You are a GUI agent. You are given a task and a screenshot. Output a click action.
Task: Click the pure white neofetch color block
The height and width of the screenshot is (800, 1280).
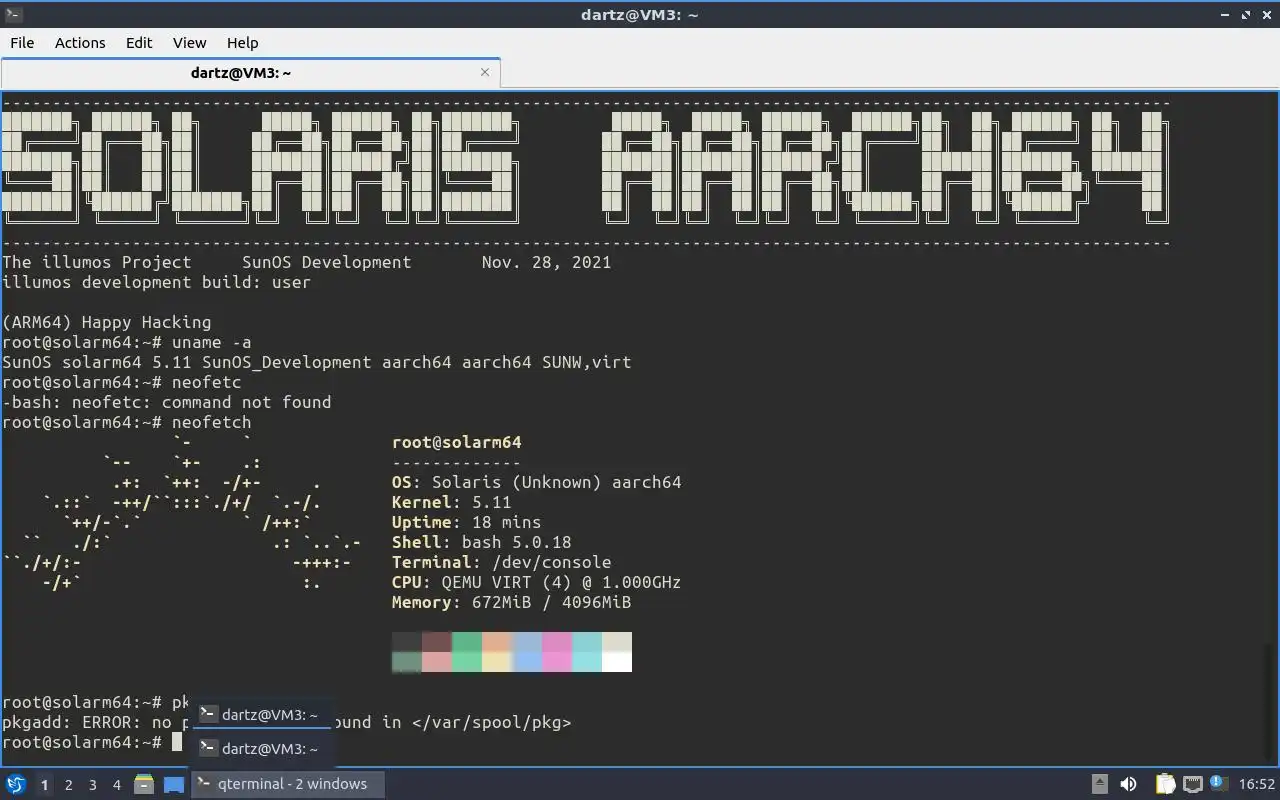617,661
